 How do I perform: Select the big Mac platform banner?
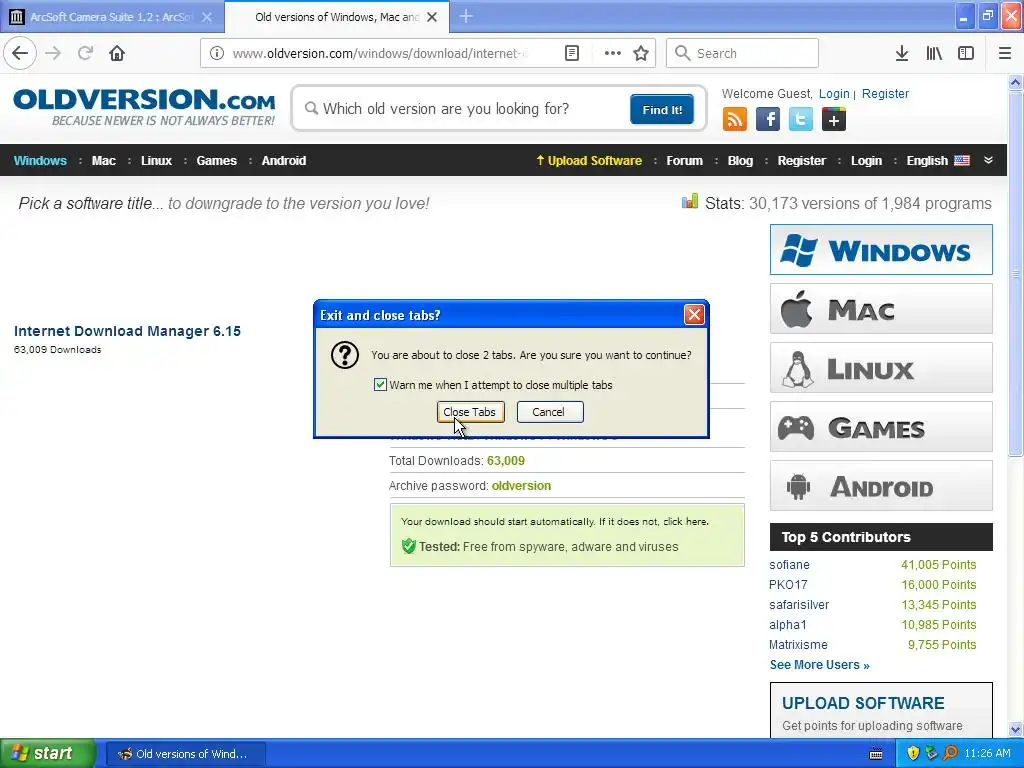click(881, 308)
